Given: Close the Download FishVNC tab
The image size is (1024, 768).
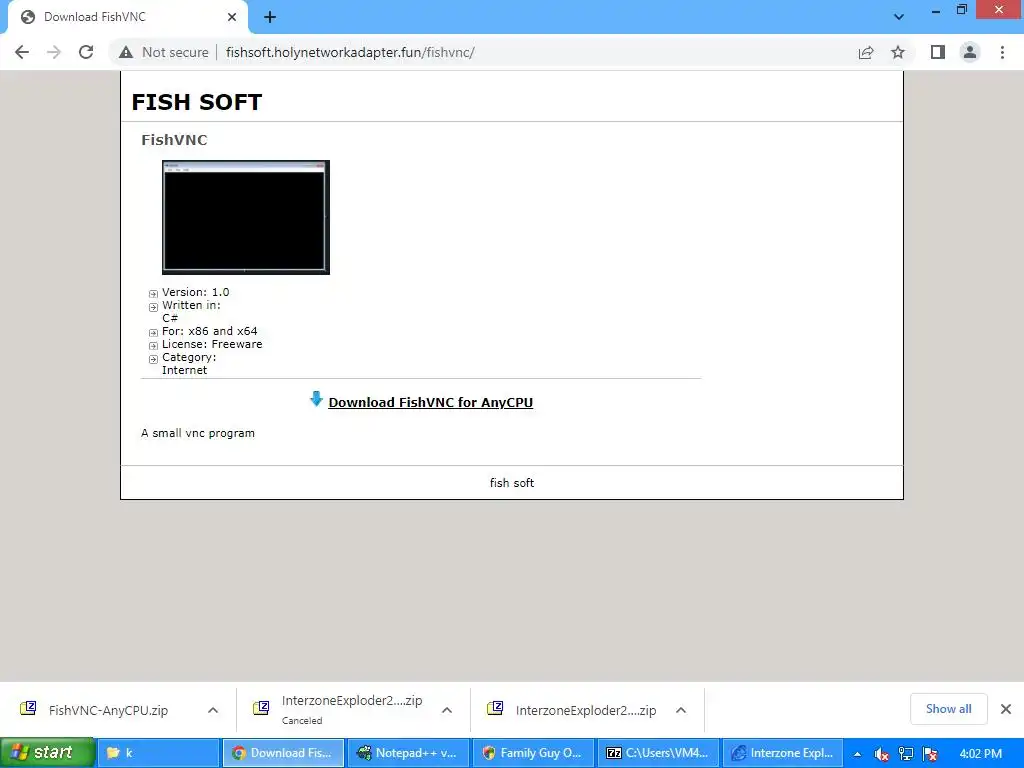Looking at the screenshot, I should (232, 17).
